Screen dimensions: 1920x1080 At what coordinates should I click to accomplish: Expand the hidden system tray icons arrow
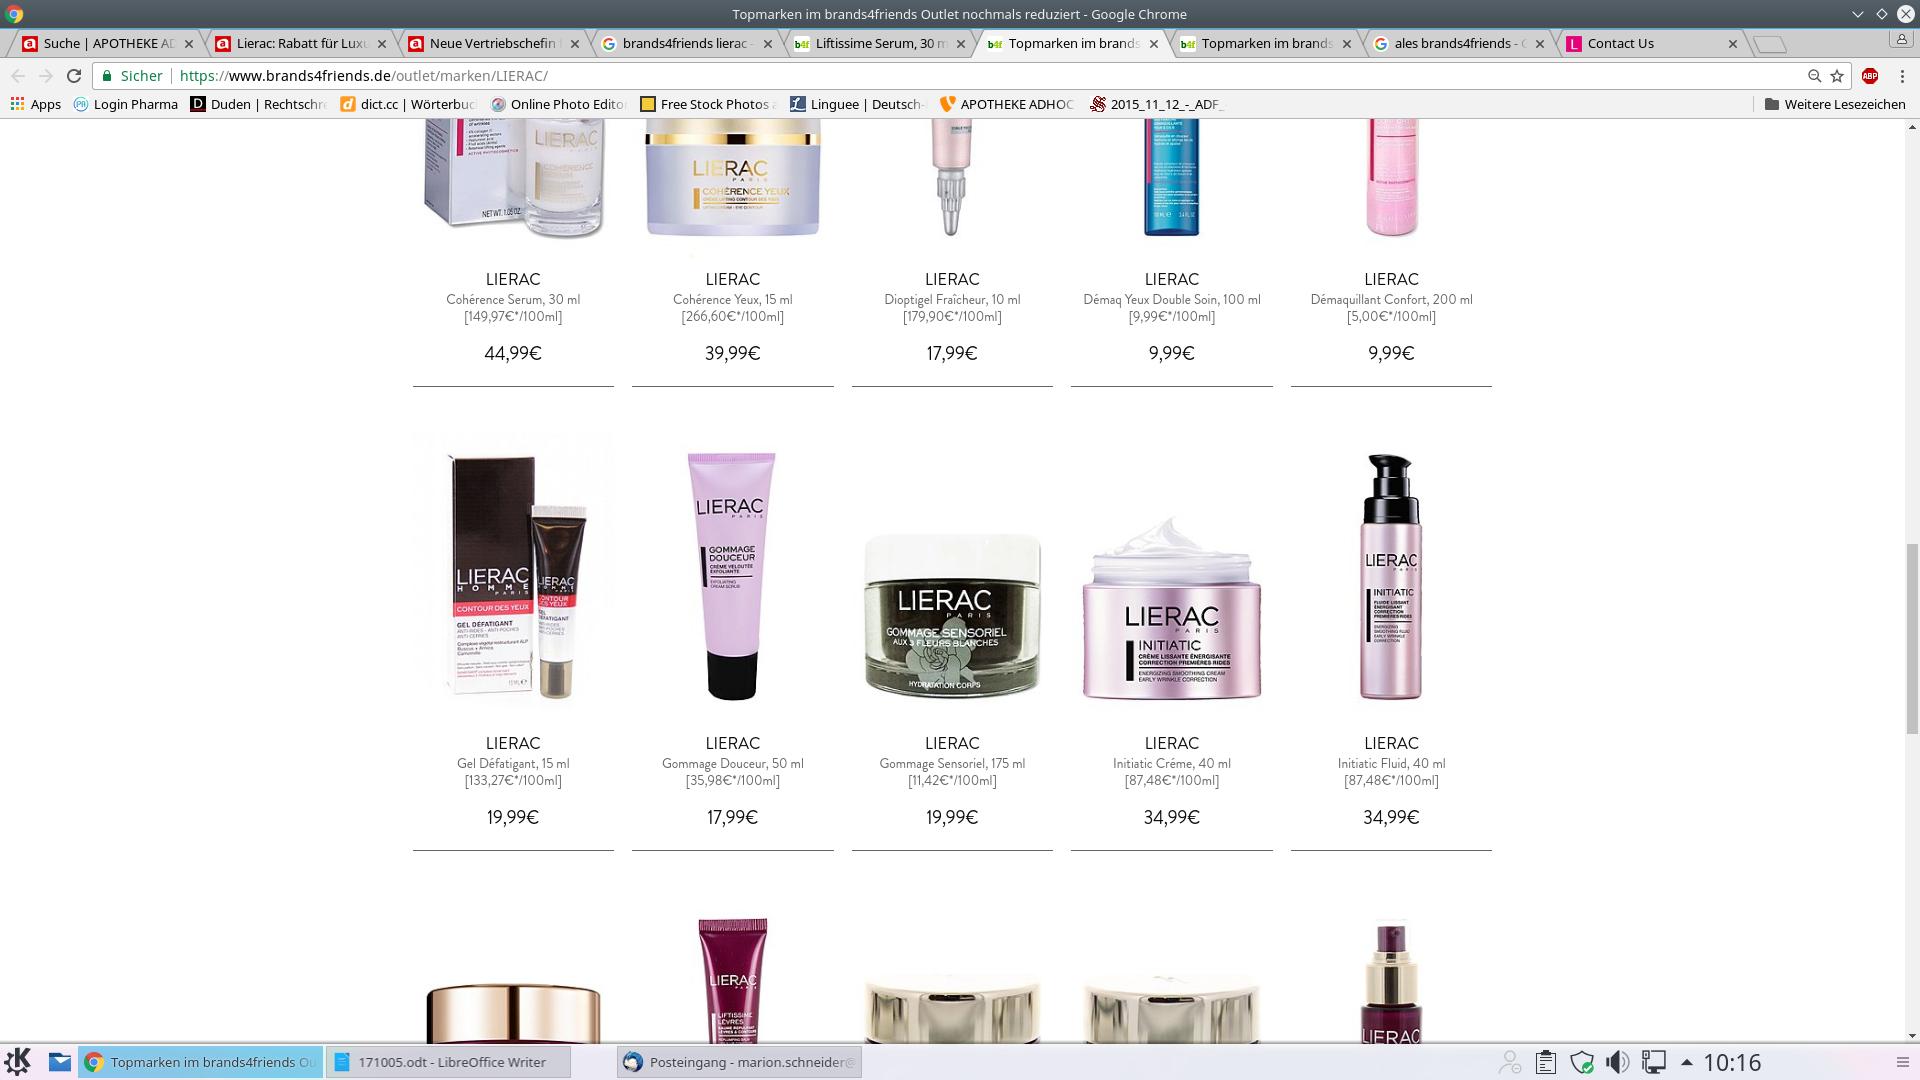[1686, 1062]
